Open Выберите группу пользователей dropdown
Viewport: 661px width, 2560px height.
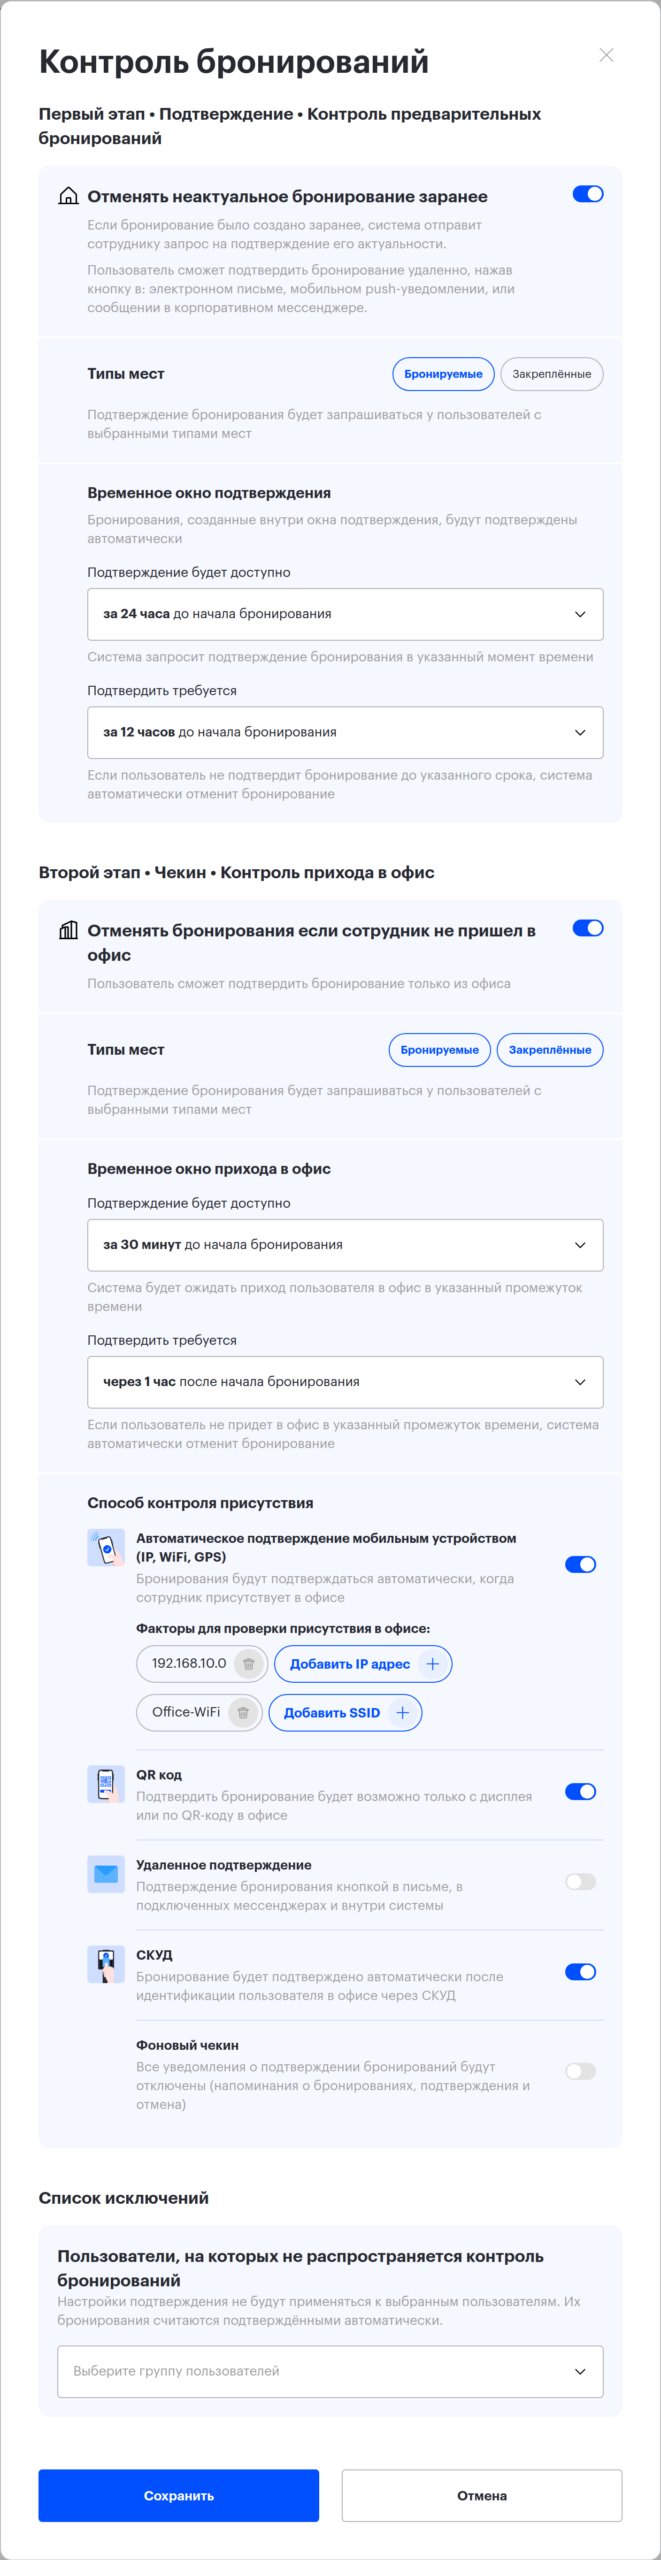(330, 2372)
